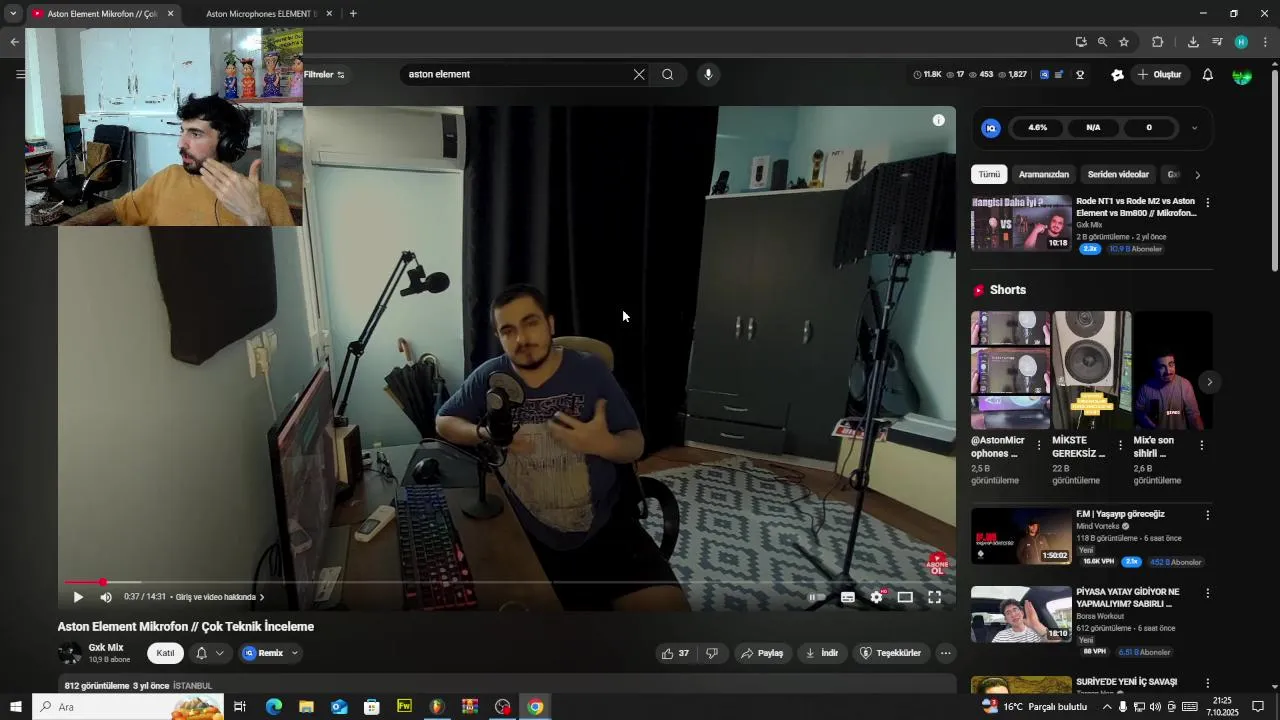Expand the vidIQ score panel chevron
Image resolution: width=1280 pixels, height=720 pixels.
(1194, 128)
